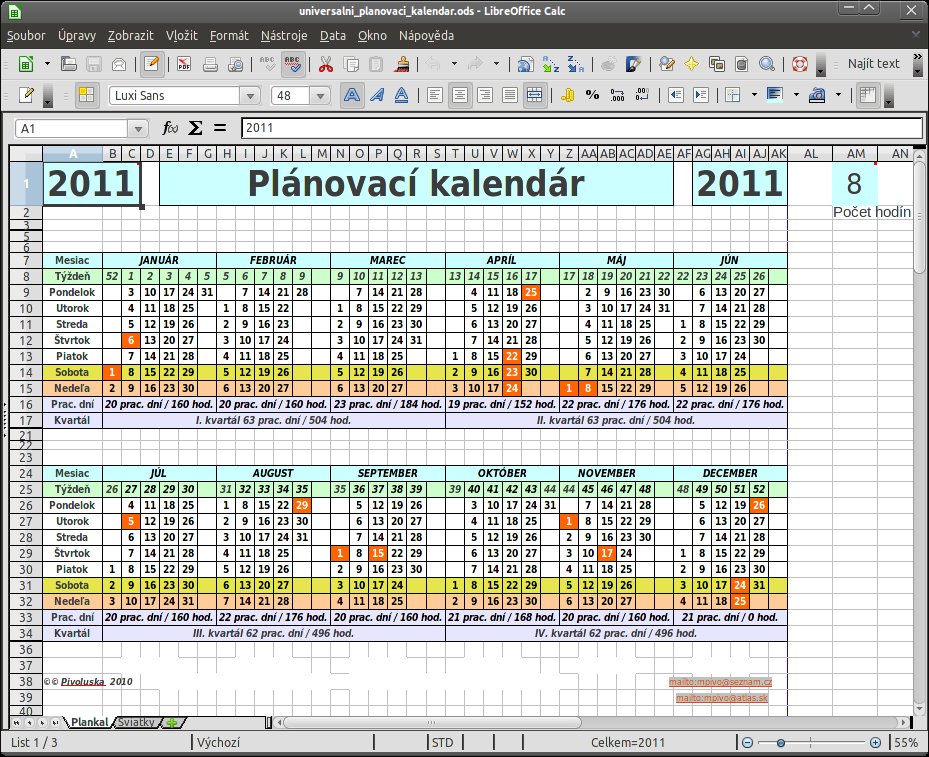Apply Percent number format
Viewport: 929px width, 757px height.
point(592,95)
